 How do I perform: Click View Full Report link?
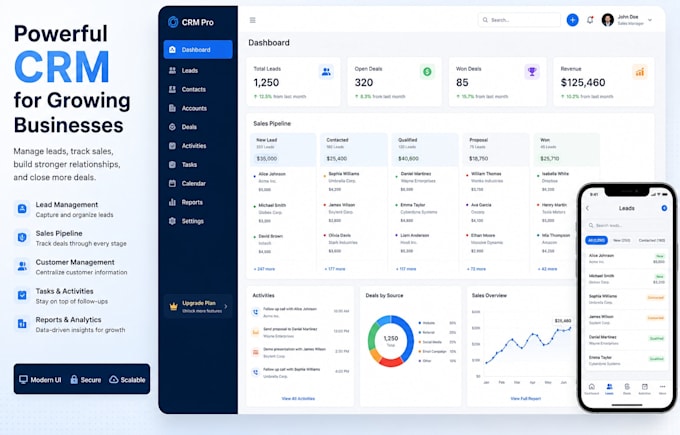(526, 399)
